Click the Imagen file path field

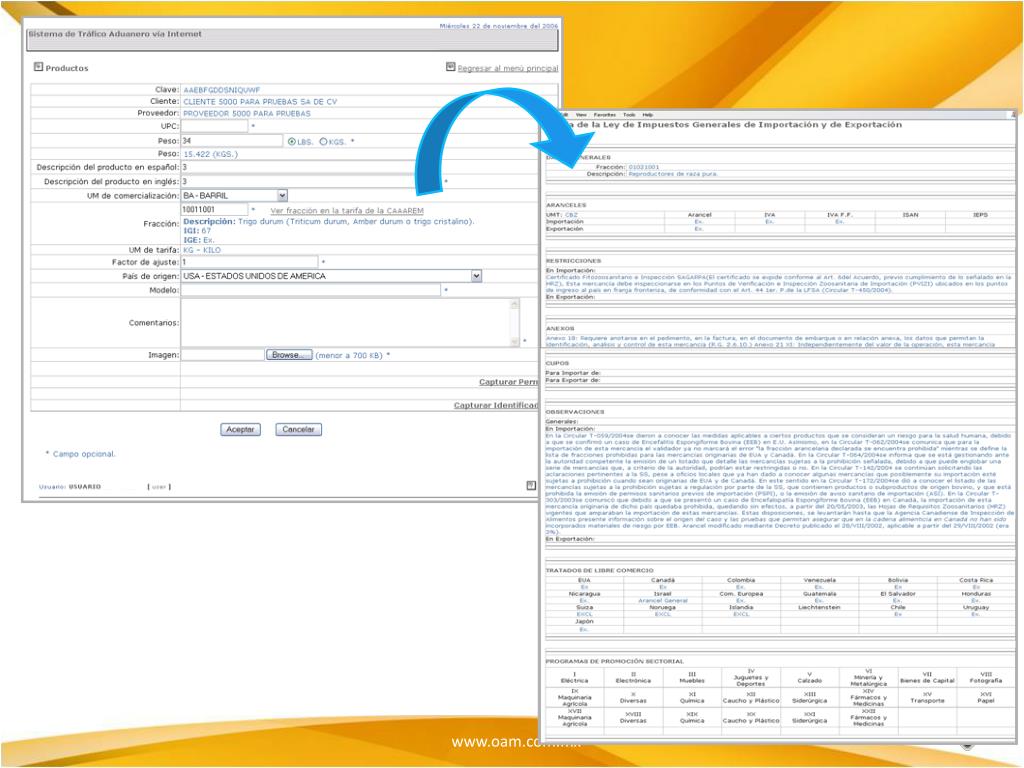(222, 355)
